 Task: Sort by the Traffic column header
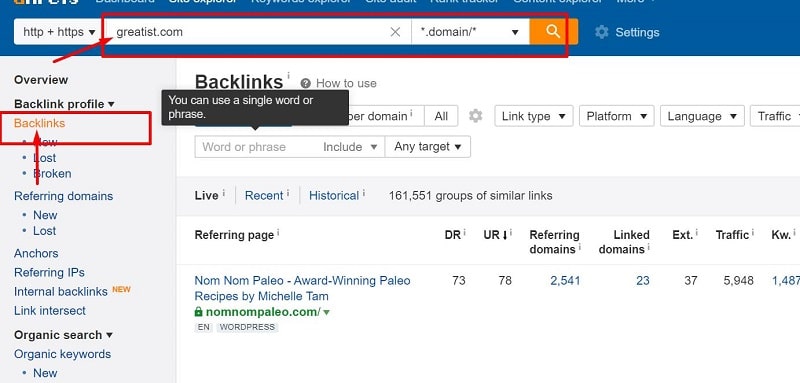(x=732, y=235)
